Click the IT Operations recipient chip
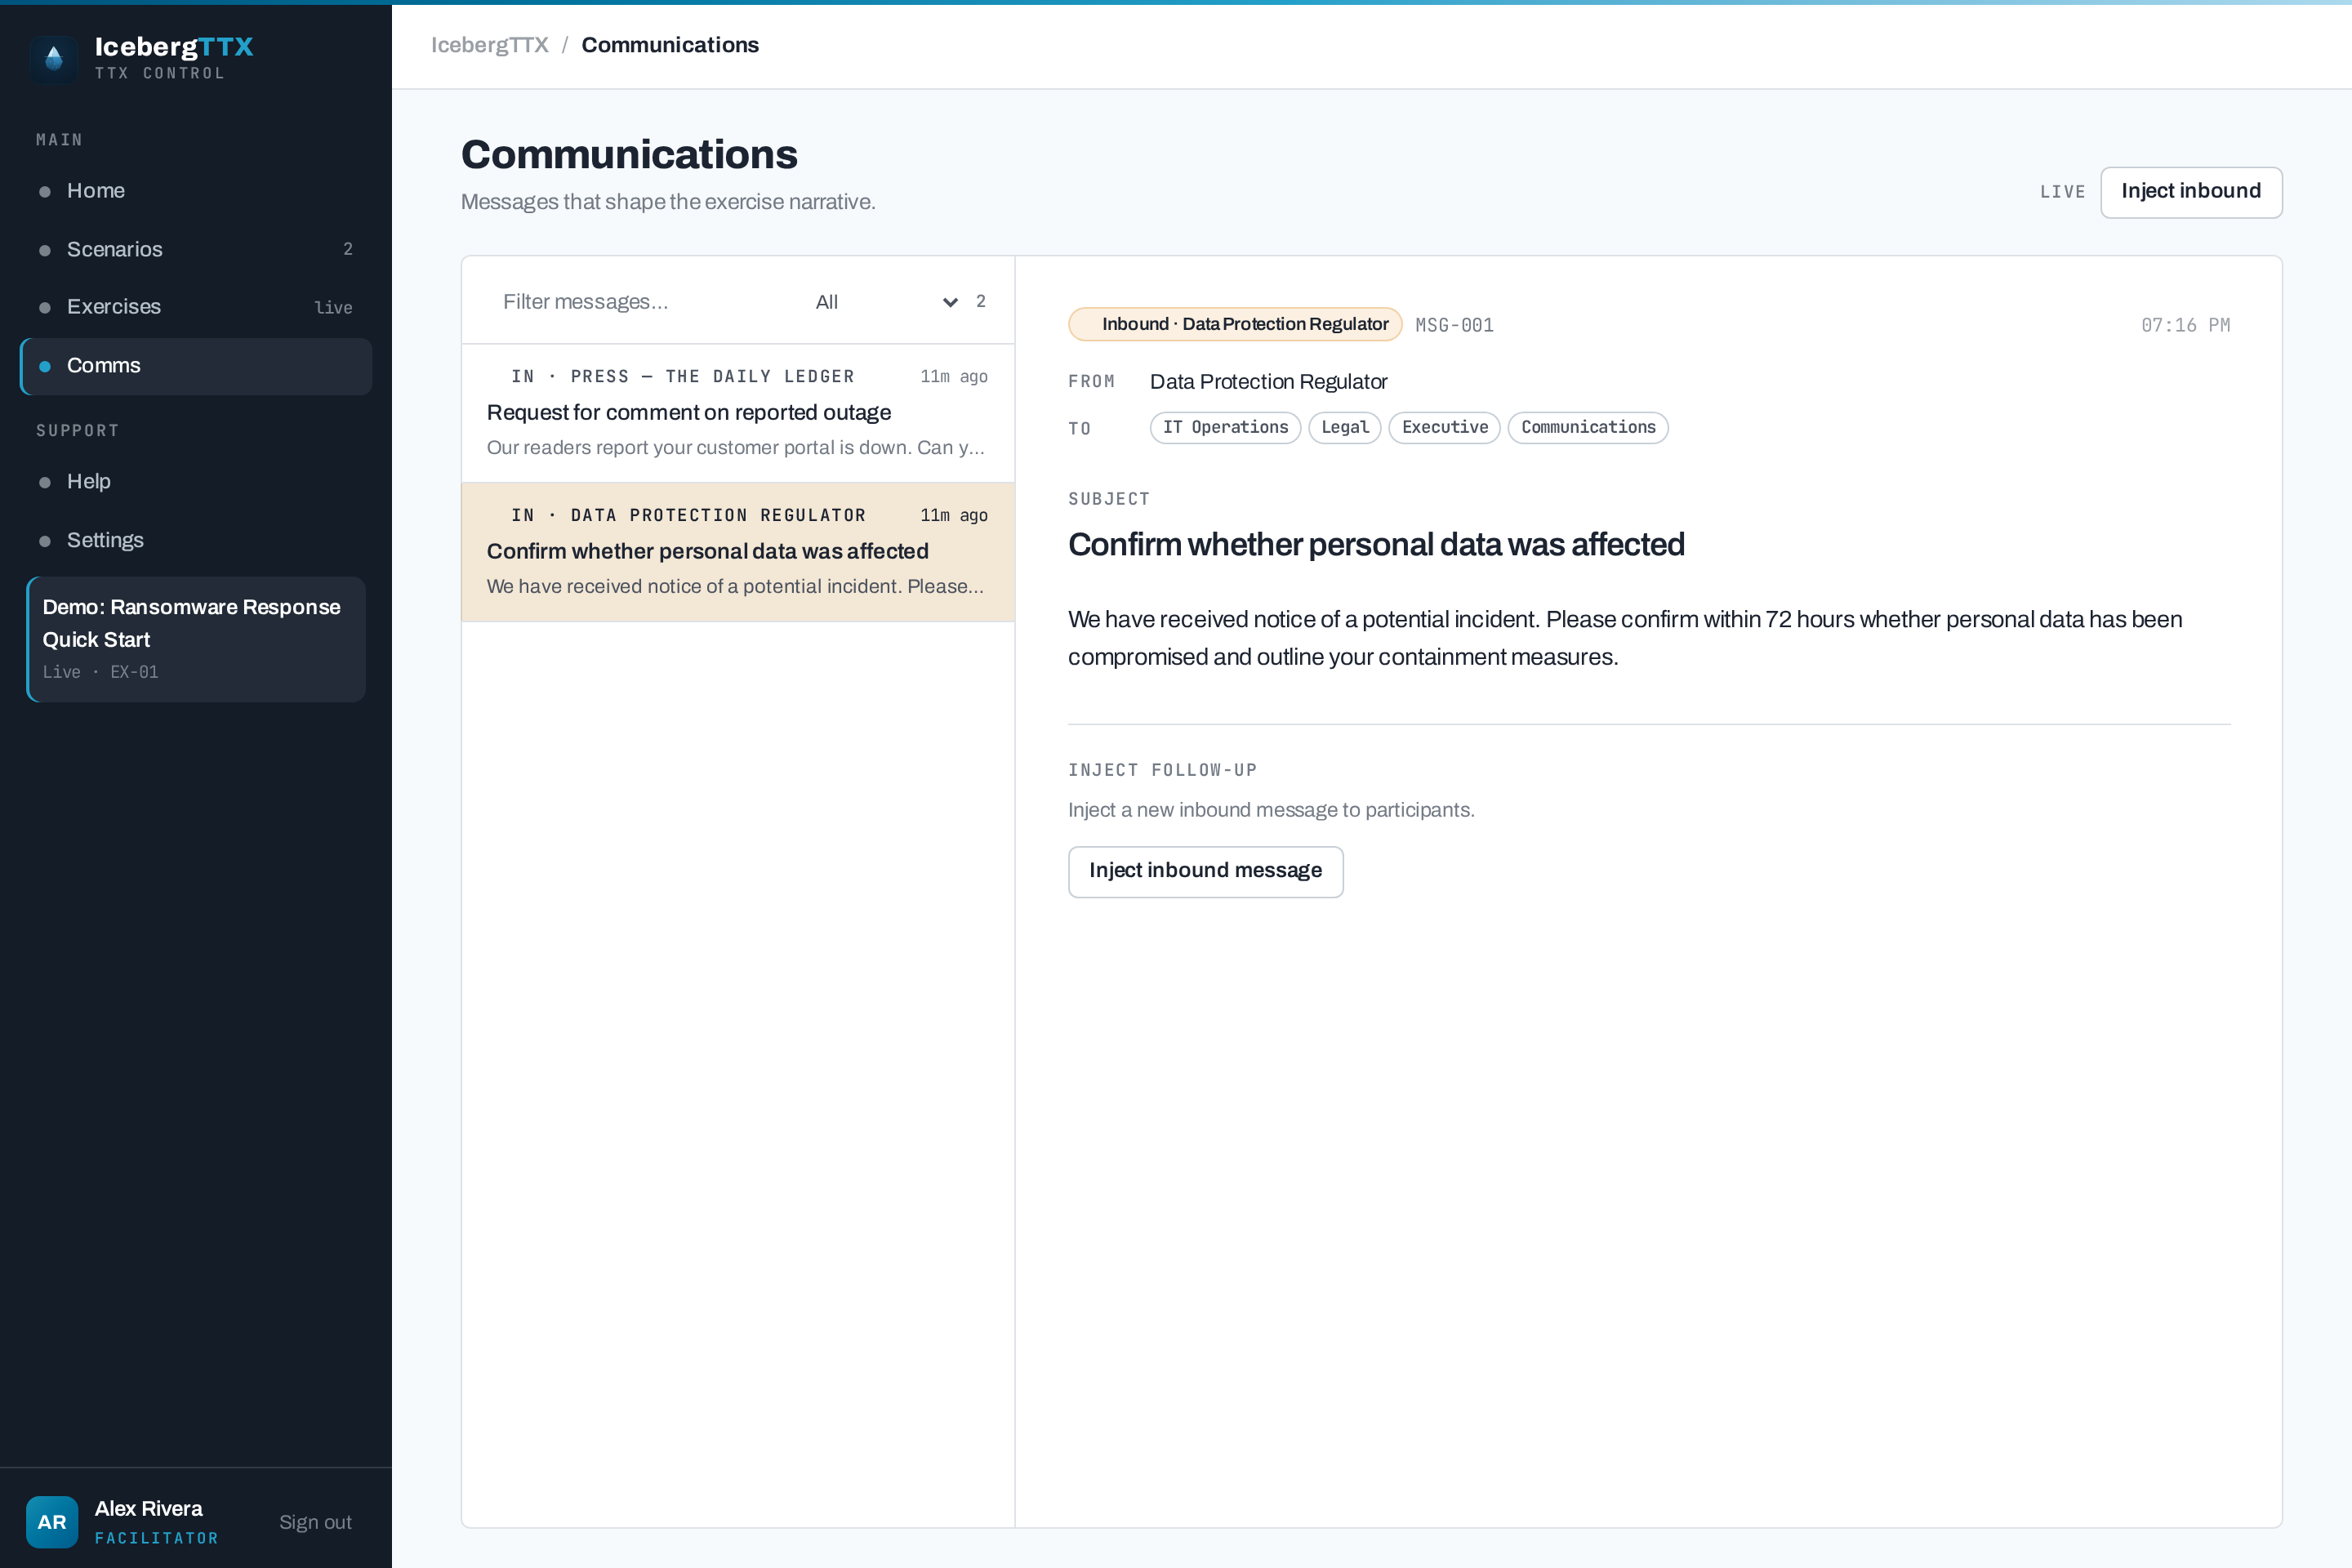The height and width of the screenshot is (1568, 2352). point(1225,427)
